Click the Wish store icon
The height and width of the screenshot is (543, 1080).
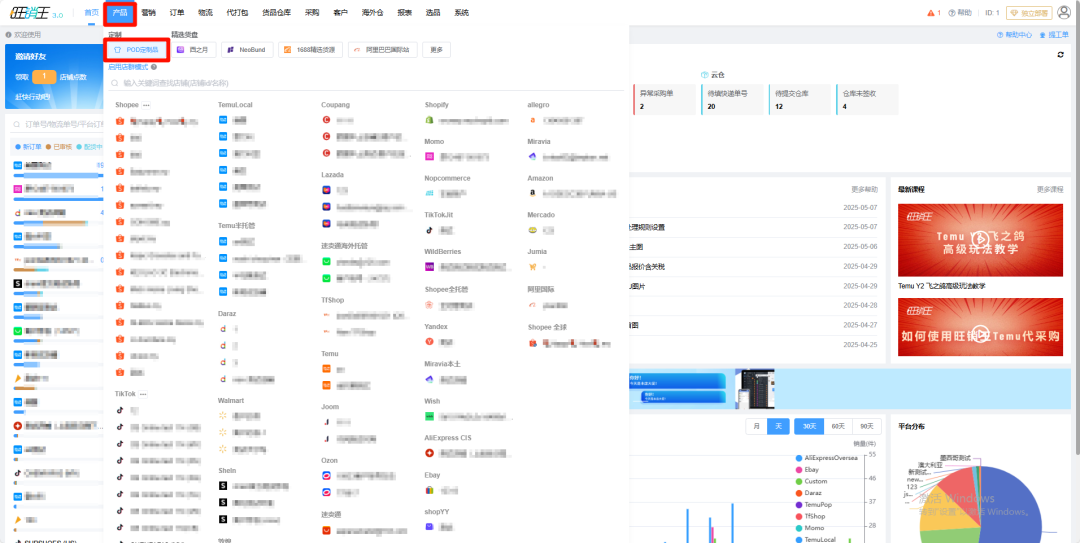pos(429,416)
